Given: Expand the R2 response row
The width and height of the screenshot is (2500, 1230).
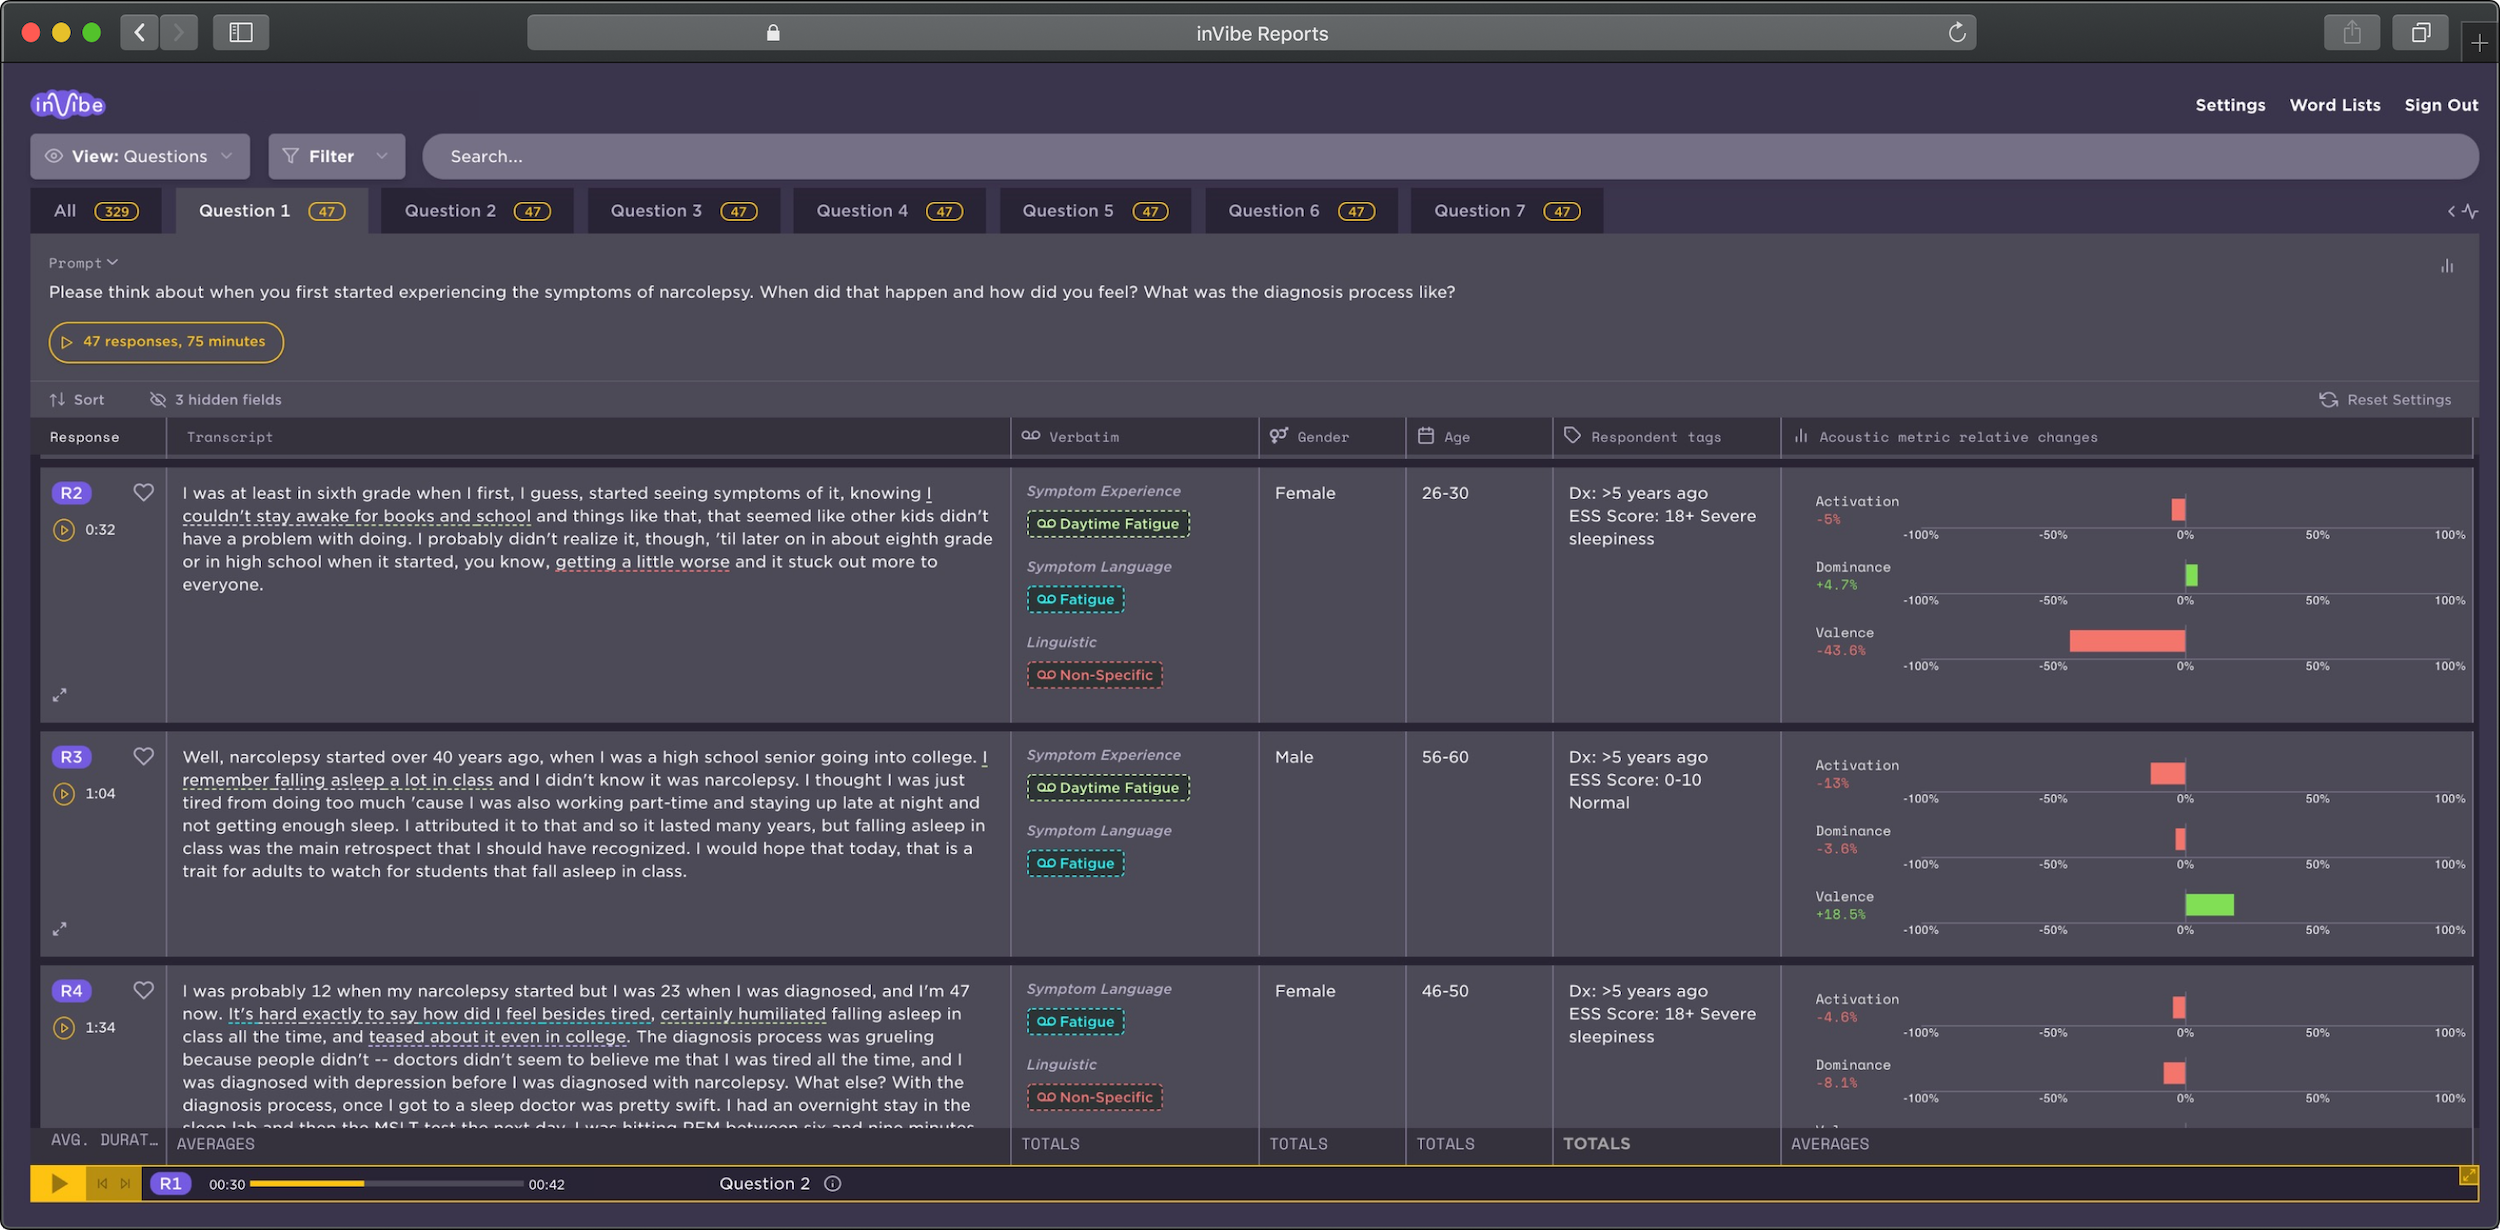Looking at the screenshot, I should coord(60,695).
